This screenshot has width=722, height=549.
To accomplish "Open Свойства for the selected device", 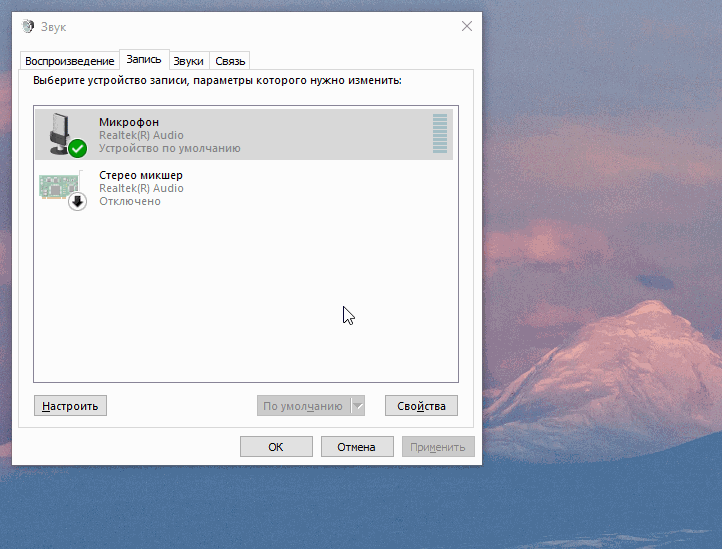I will coord(421,406).
